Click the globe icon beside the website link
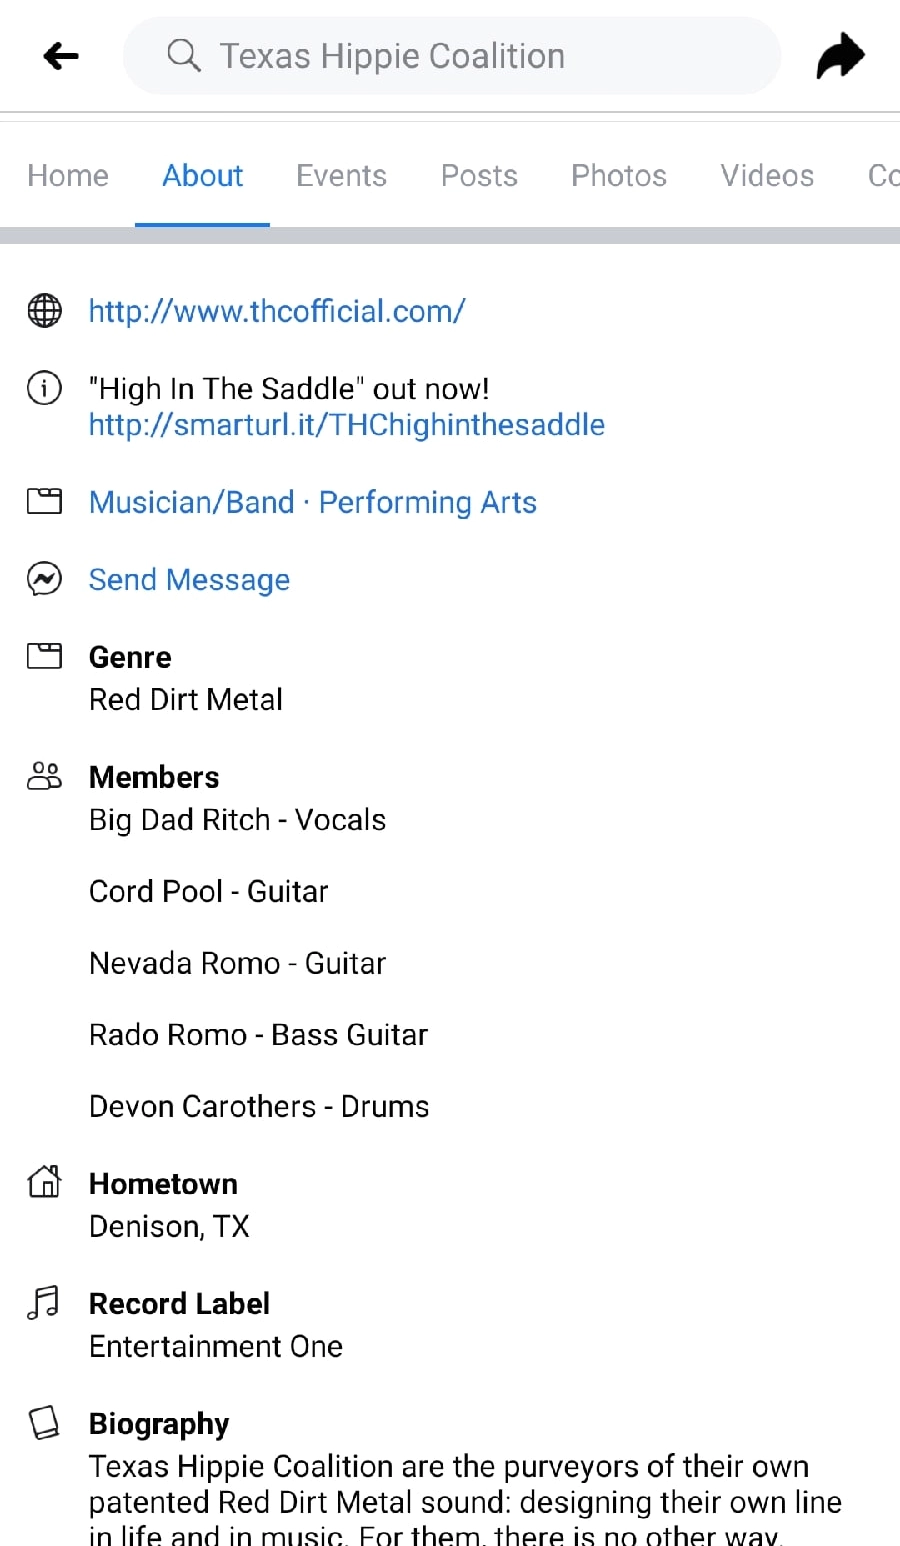The image size is (900, 1546). [43, 311]
